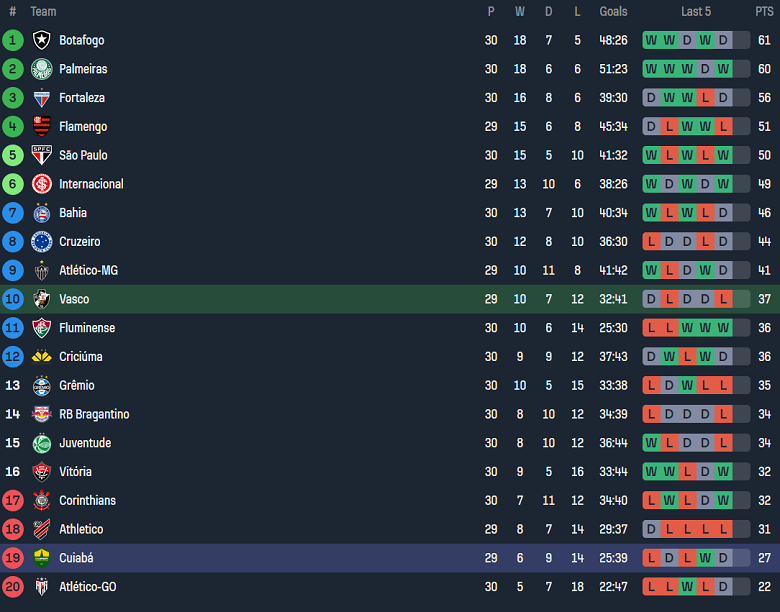Click the Cuiabá club crest icon

[41, 558]
